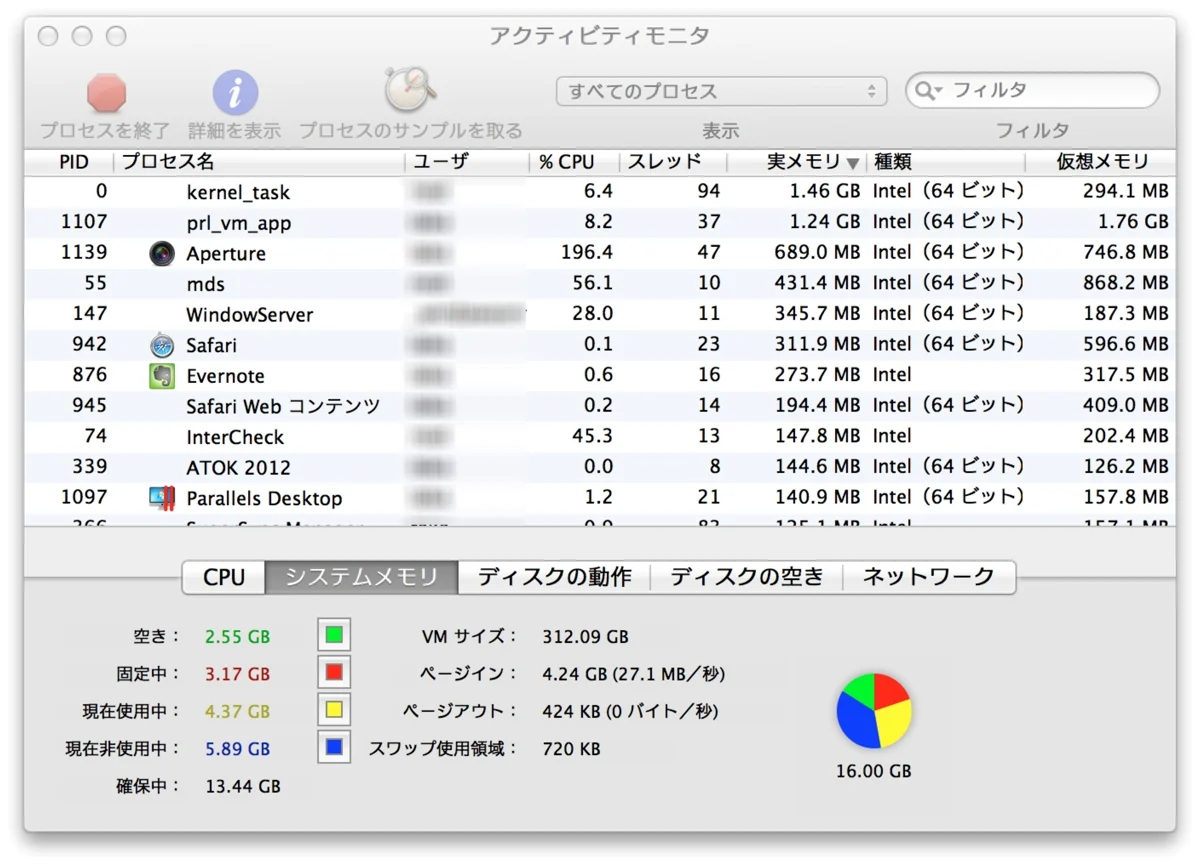
Task: Select the prl_vm_app process row
Action: (x=600, y=222)
